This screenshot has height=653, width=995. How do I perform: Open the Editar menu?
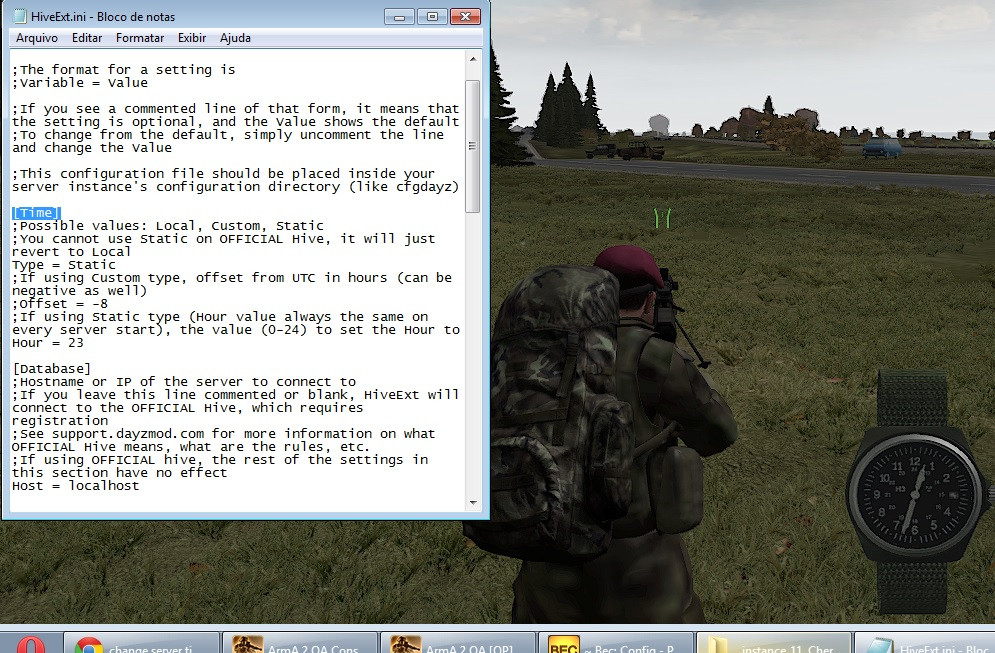87,38
